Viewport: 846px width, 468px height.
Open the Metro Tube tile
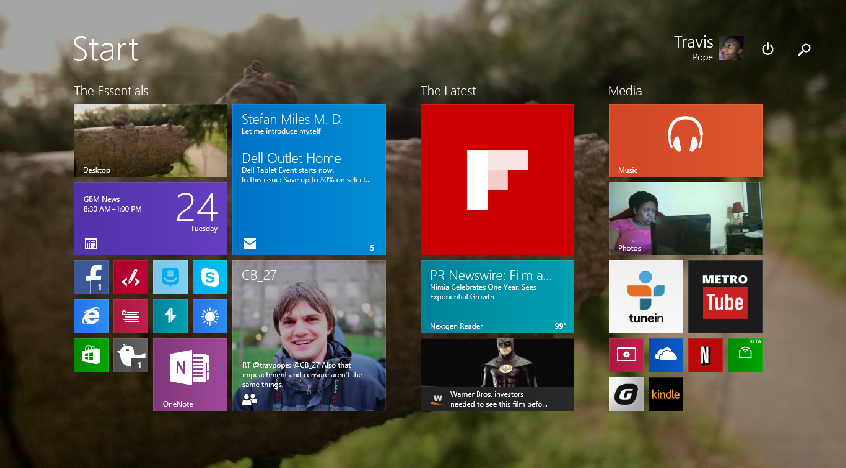[725, 296]
